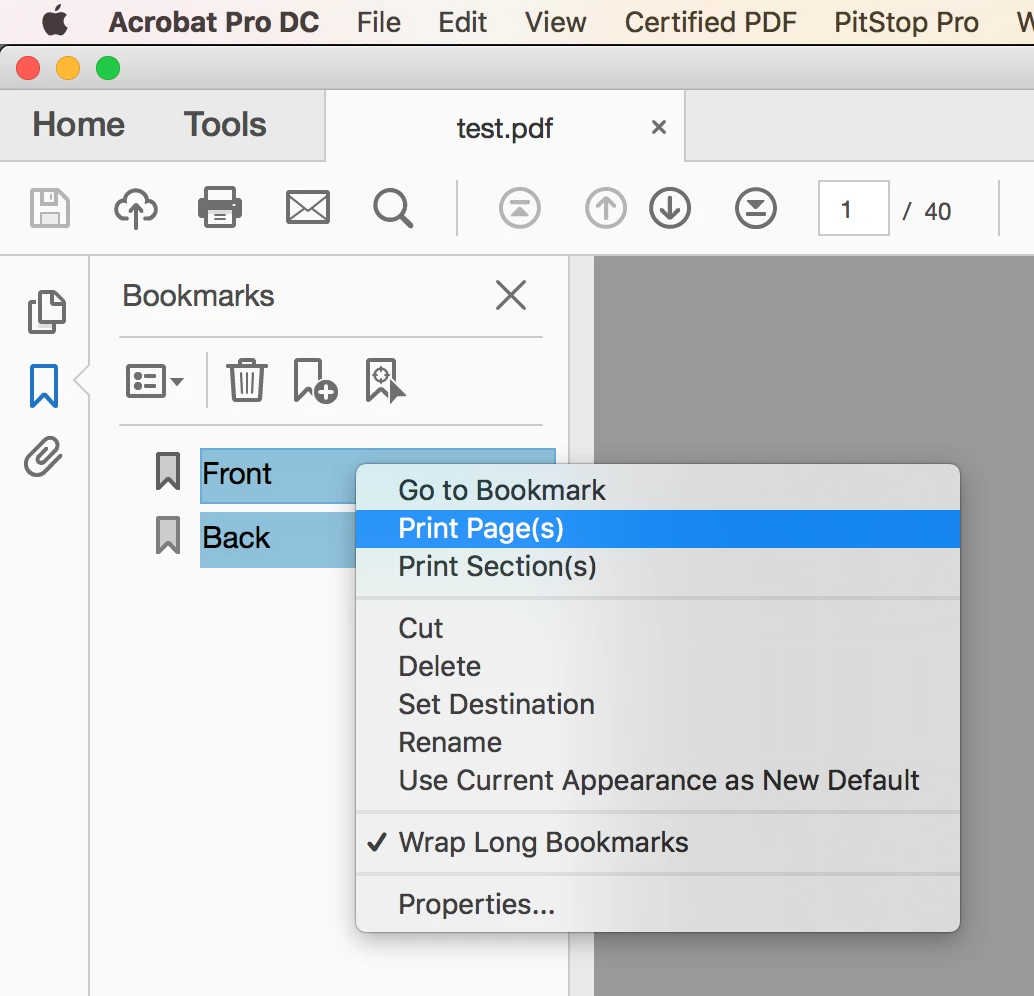This screenshot has height=996, width=1034.
Task: Click bookmark icon next to Back
Action: coord(168,535)
